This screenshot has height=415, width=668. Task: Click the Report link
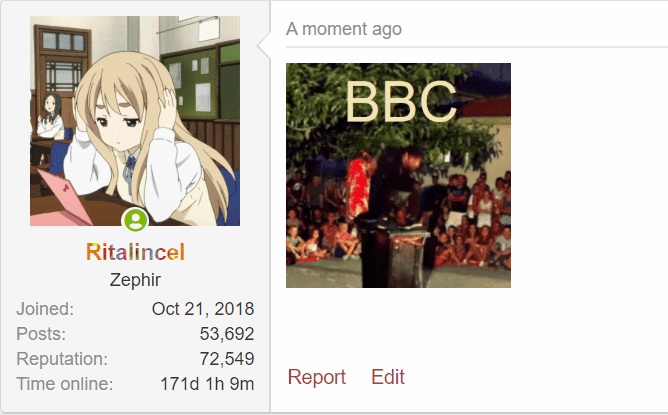[x=317, y=377]
